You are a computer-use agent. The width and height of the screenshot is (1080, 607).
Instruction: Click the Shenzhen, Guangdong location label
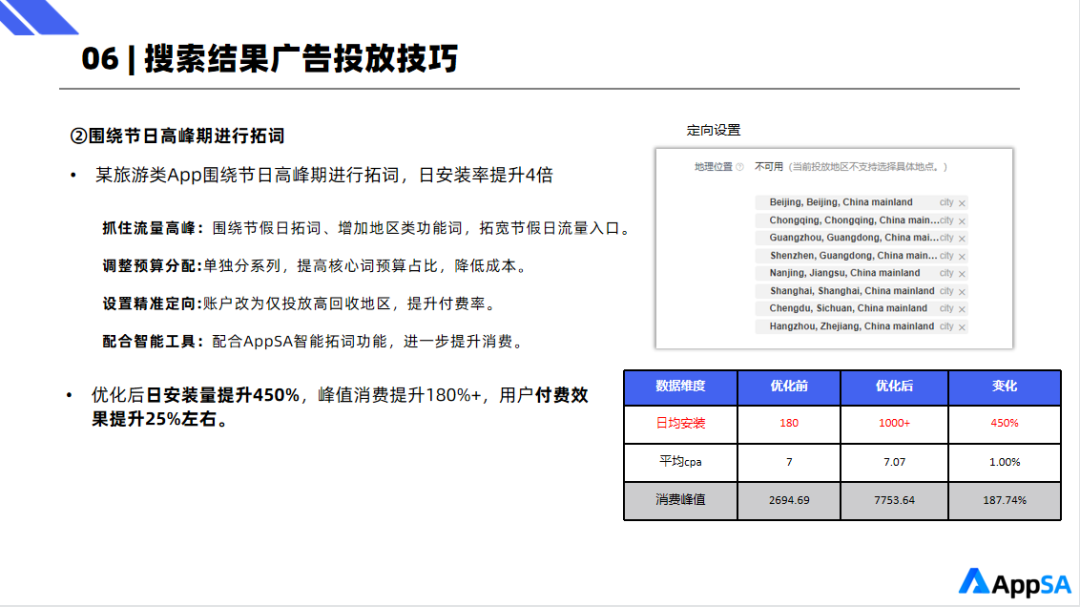(854, 255)
